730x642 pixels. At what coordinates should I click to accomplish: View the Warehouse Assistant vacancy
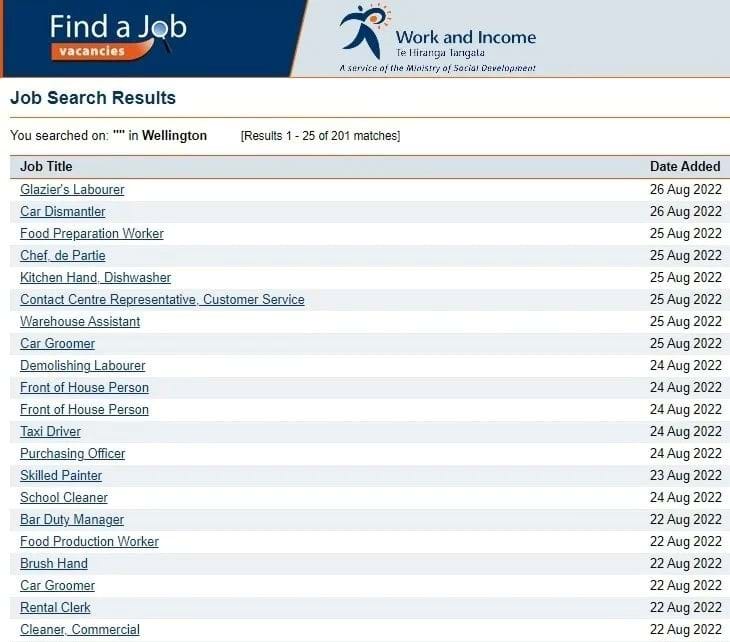(80, 321)
